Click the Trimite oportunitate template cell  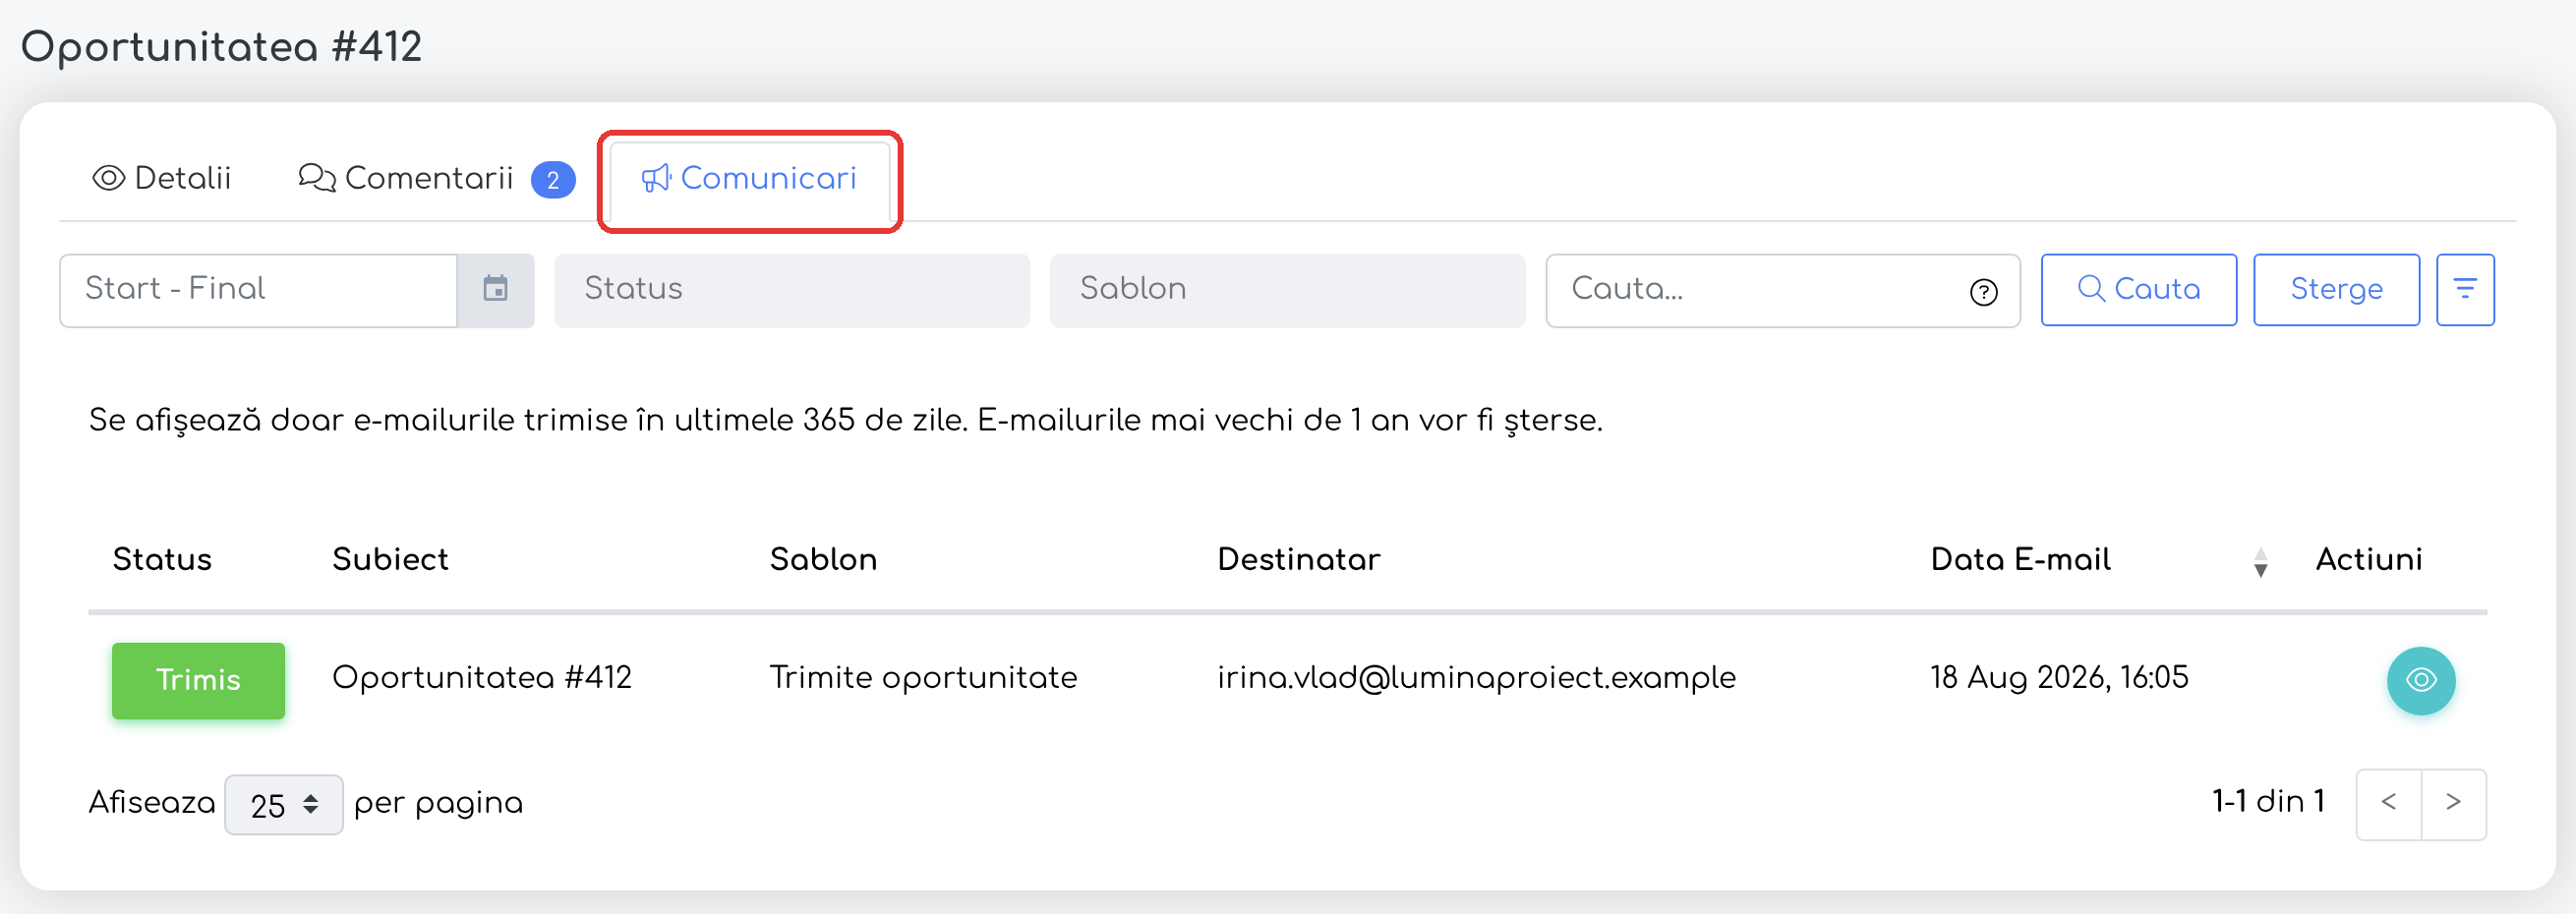pos(923,677)
